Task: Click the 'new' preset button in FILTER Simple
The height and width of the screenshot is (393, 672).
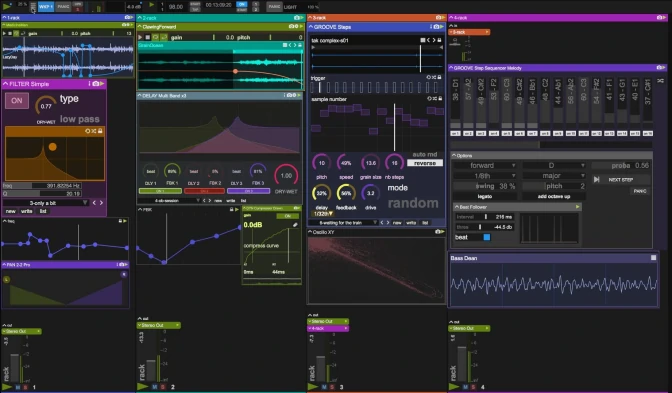Action: pyautogui.click(x=11, y=211)
